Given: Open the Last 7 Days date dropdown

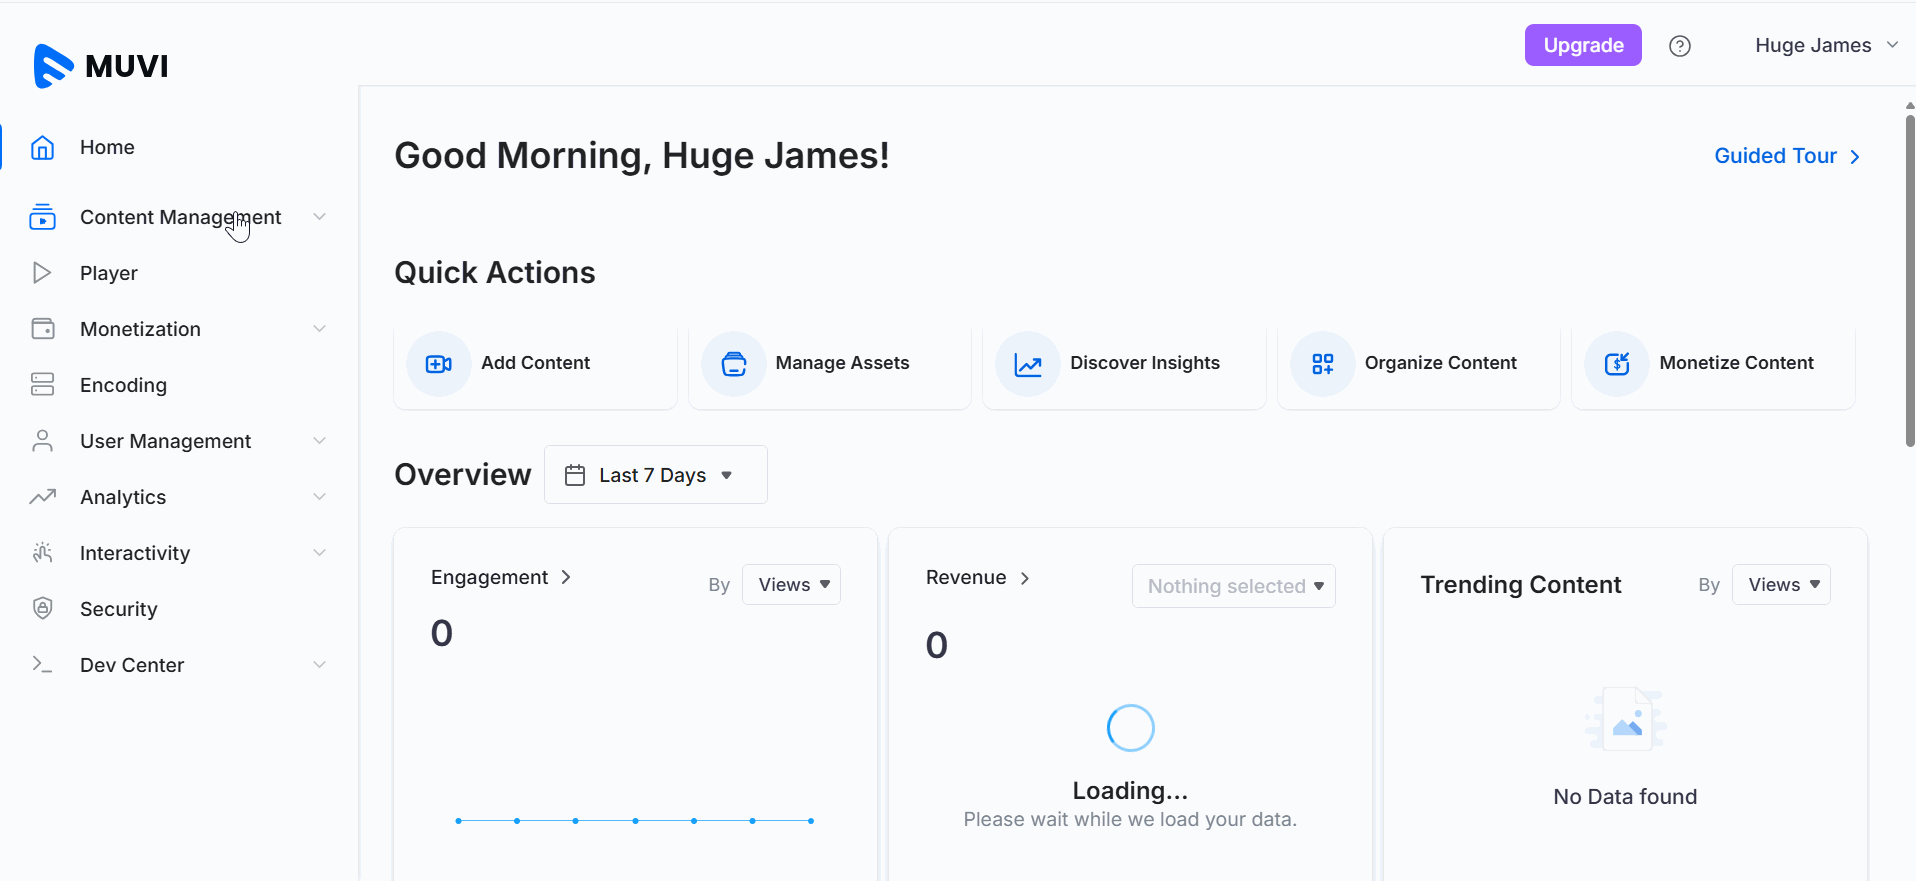Looking at the screenshot, I should 655,475.
